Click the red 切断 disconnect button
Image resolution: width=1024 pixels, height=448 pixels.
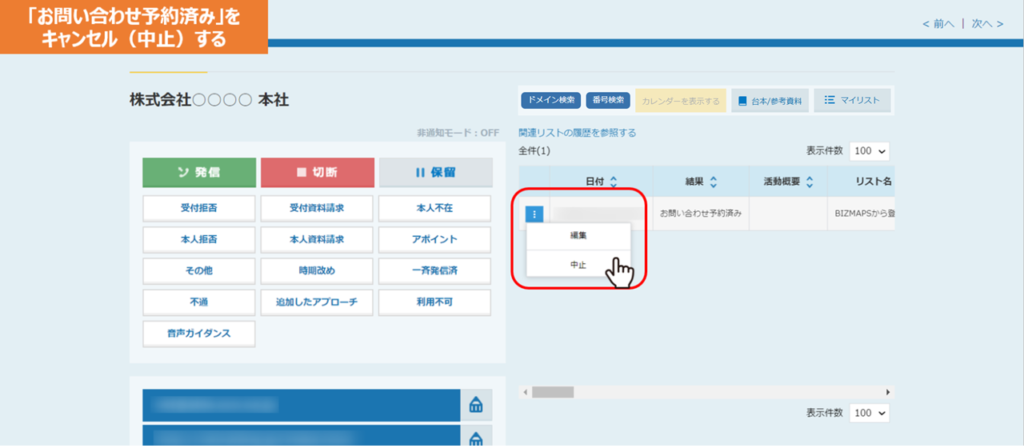point(316,172)
